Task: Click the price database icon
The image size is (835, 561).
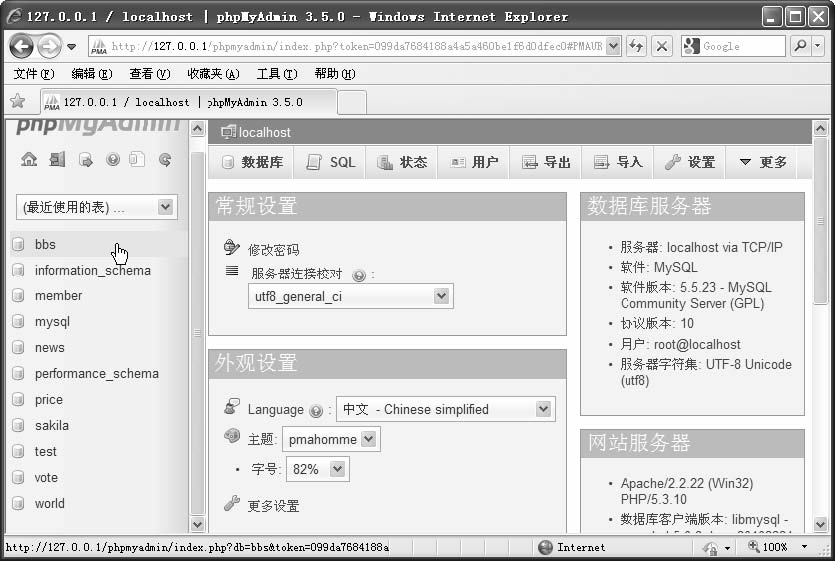Action: tap(18, 400)
